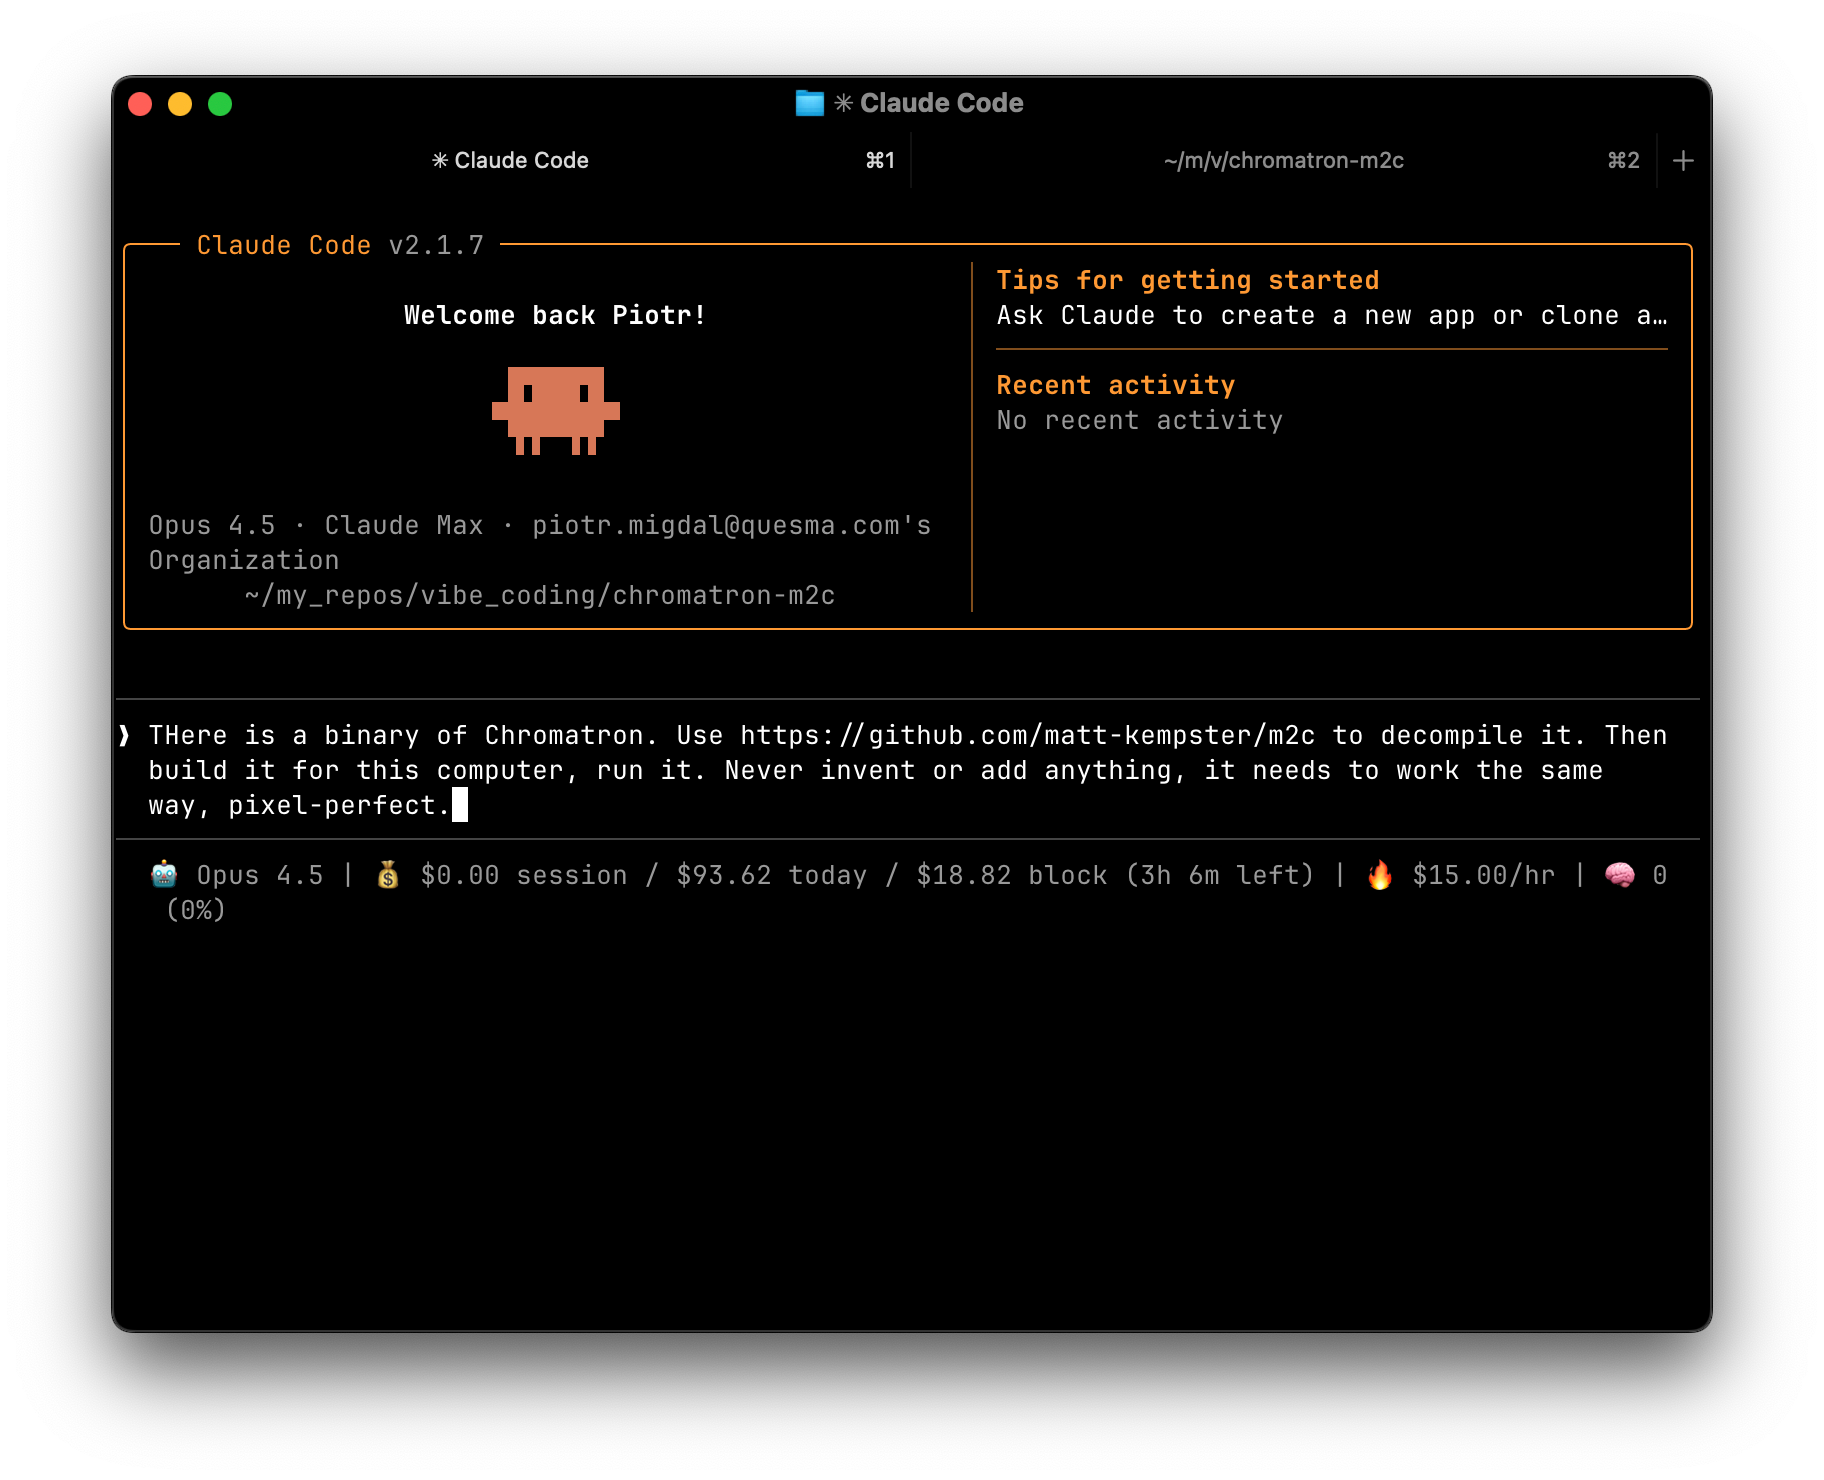Click the pixel-art Claude mascot
This screenshot has width=1824, height=1480.
point(553,410)
